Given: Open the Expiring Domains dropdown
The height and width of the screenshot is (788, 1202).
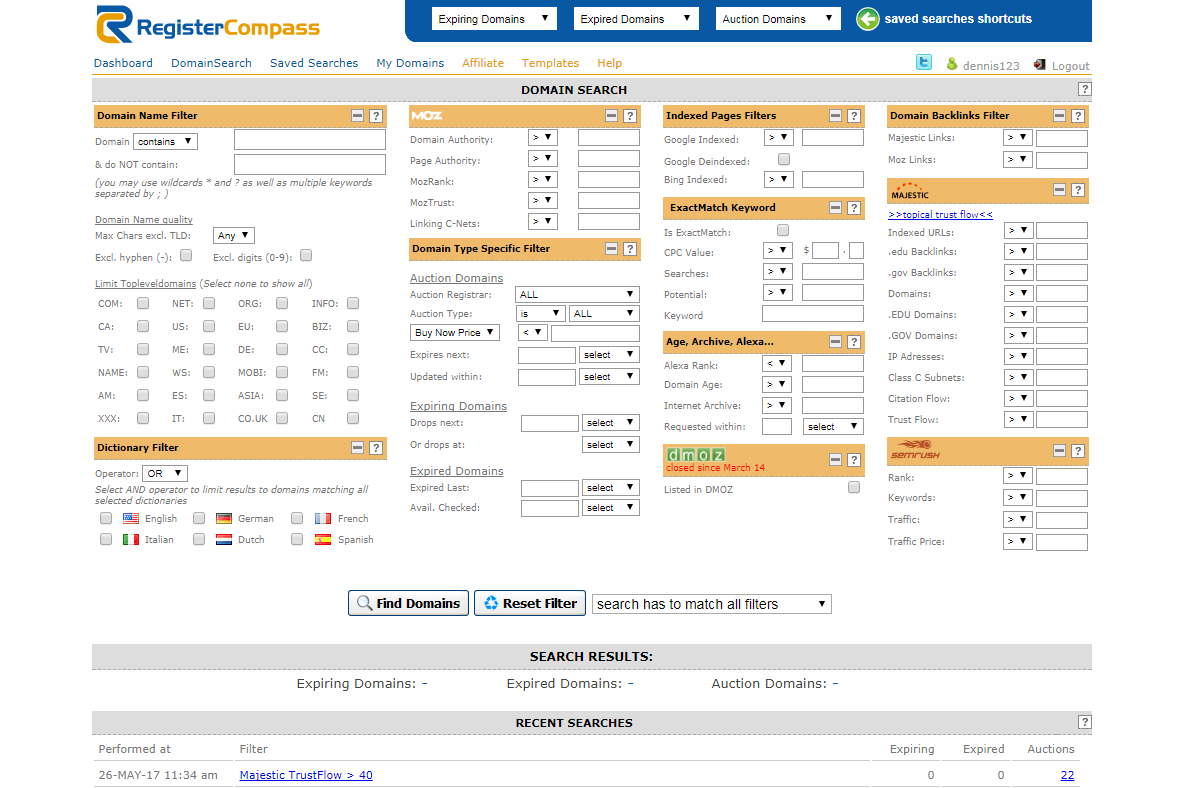Looking at the screenshot, I should tap(494, 19).
